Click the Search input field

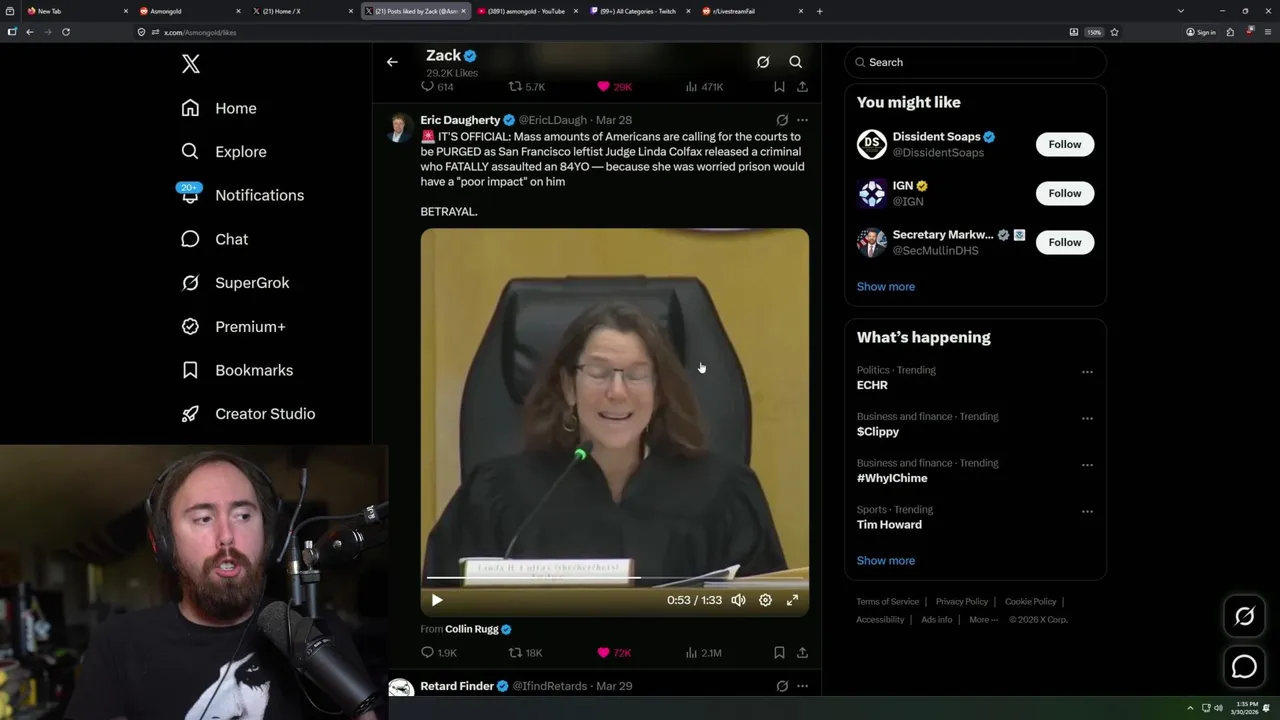(976, 62)
